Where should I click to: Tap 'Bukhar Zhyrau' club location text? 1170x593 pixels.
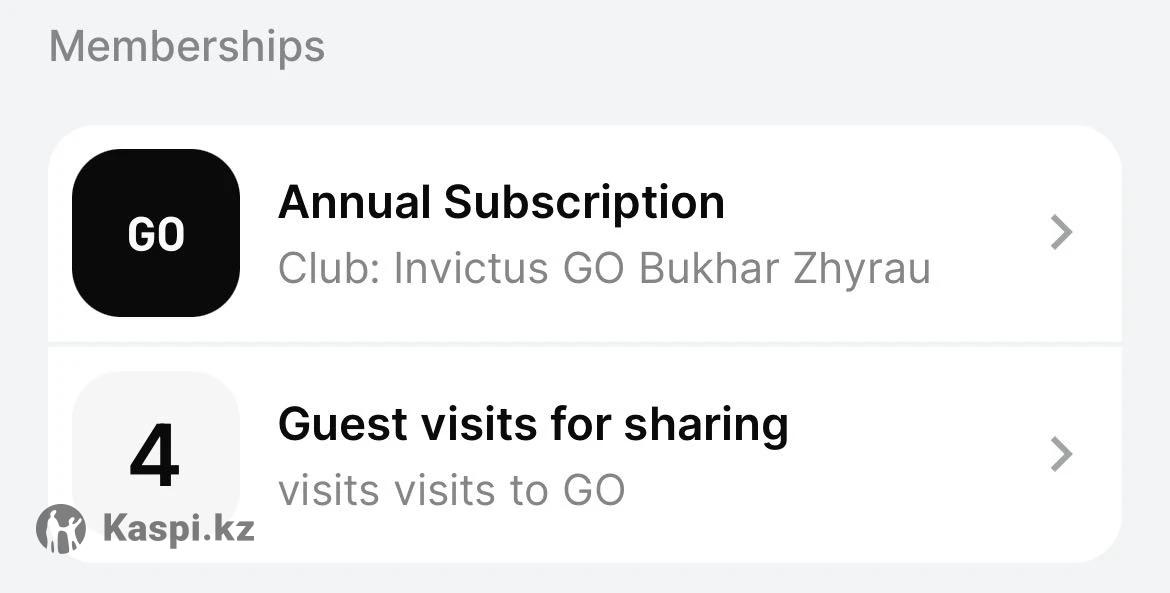785,268
